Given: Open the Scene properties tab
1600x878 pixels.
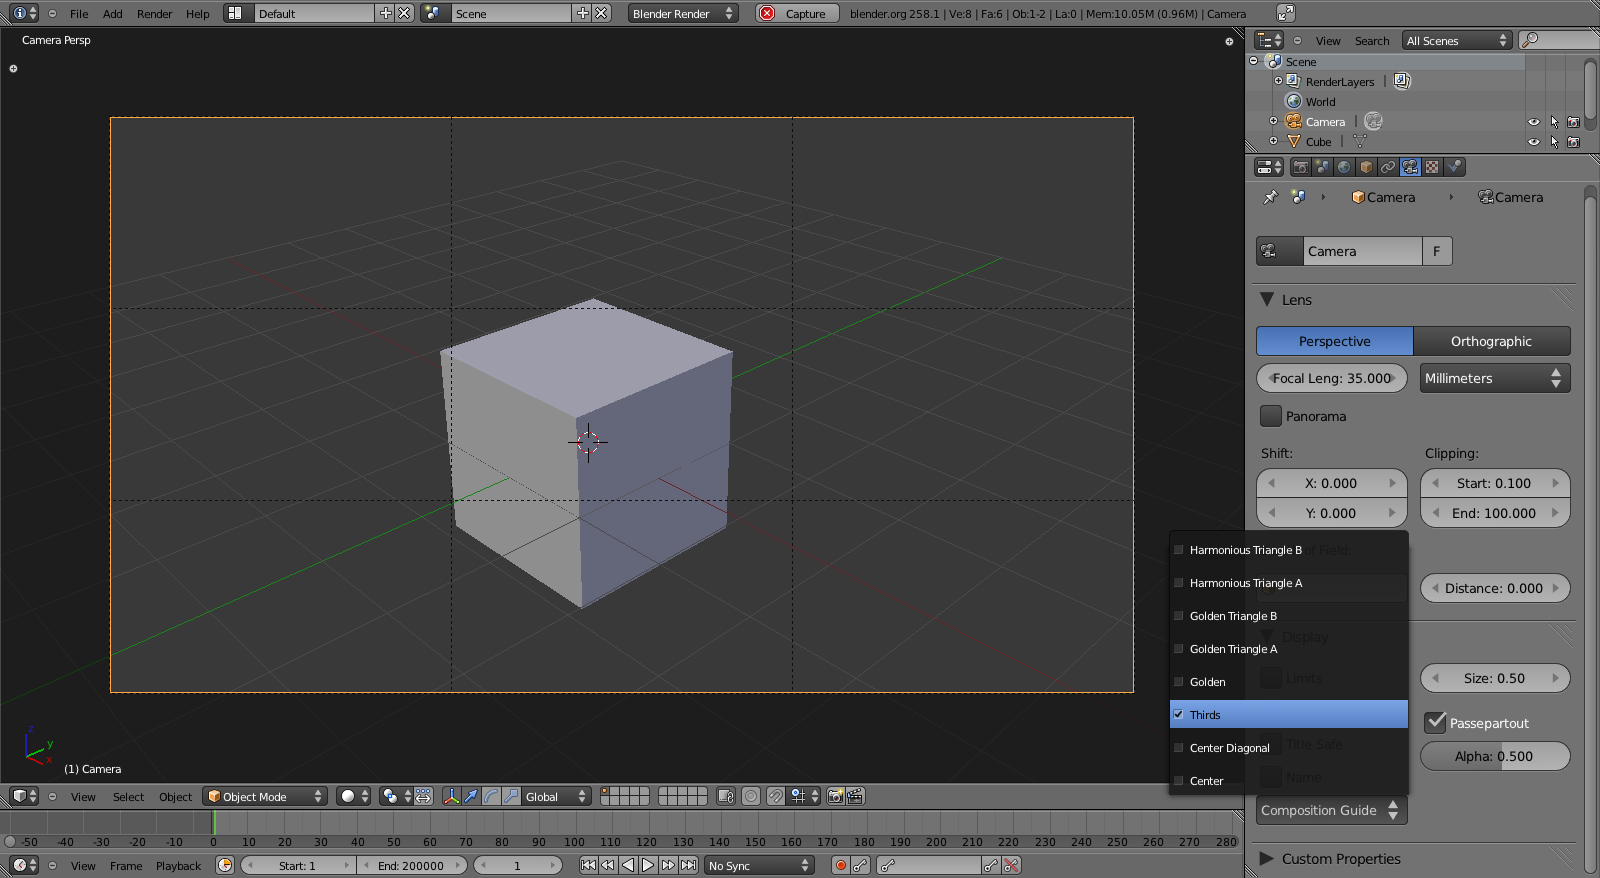Looking at the screenshot, I should click(1322, 167).
